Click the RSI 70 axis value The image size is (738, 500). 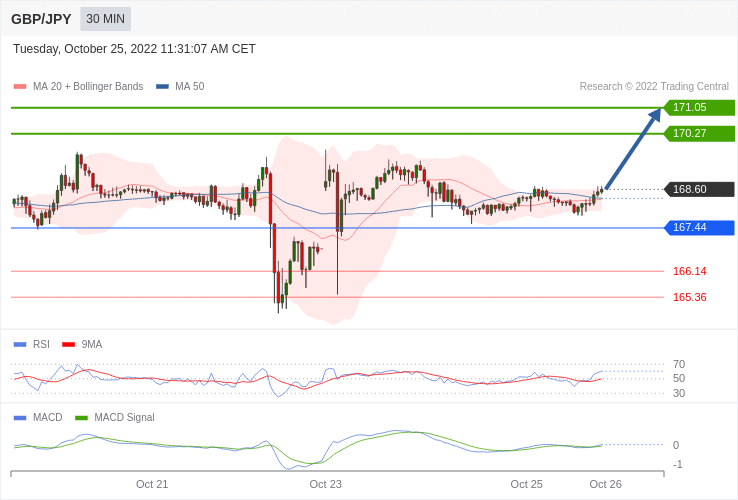[679, 364]
